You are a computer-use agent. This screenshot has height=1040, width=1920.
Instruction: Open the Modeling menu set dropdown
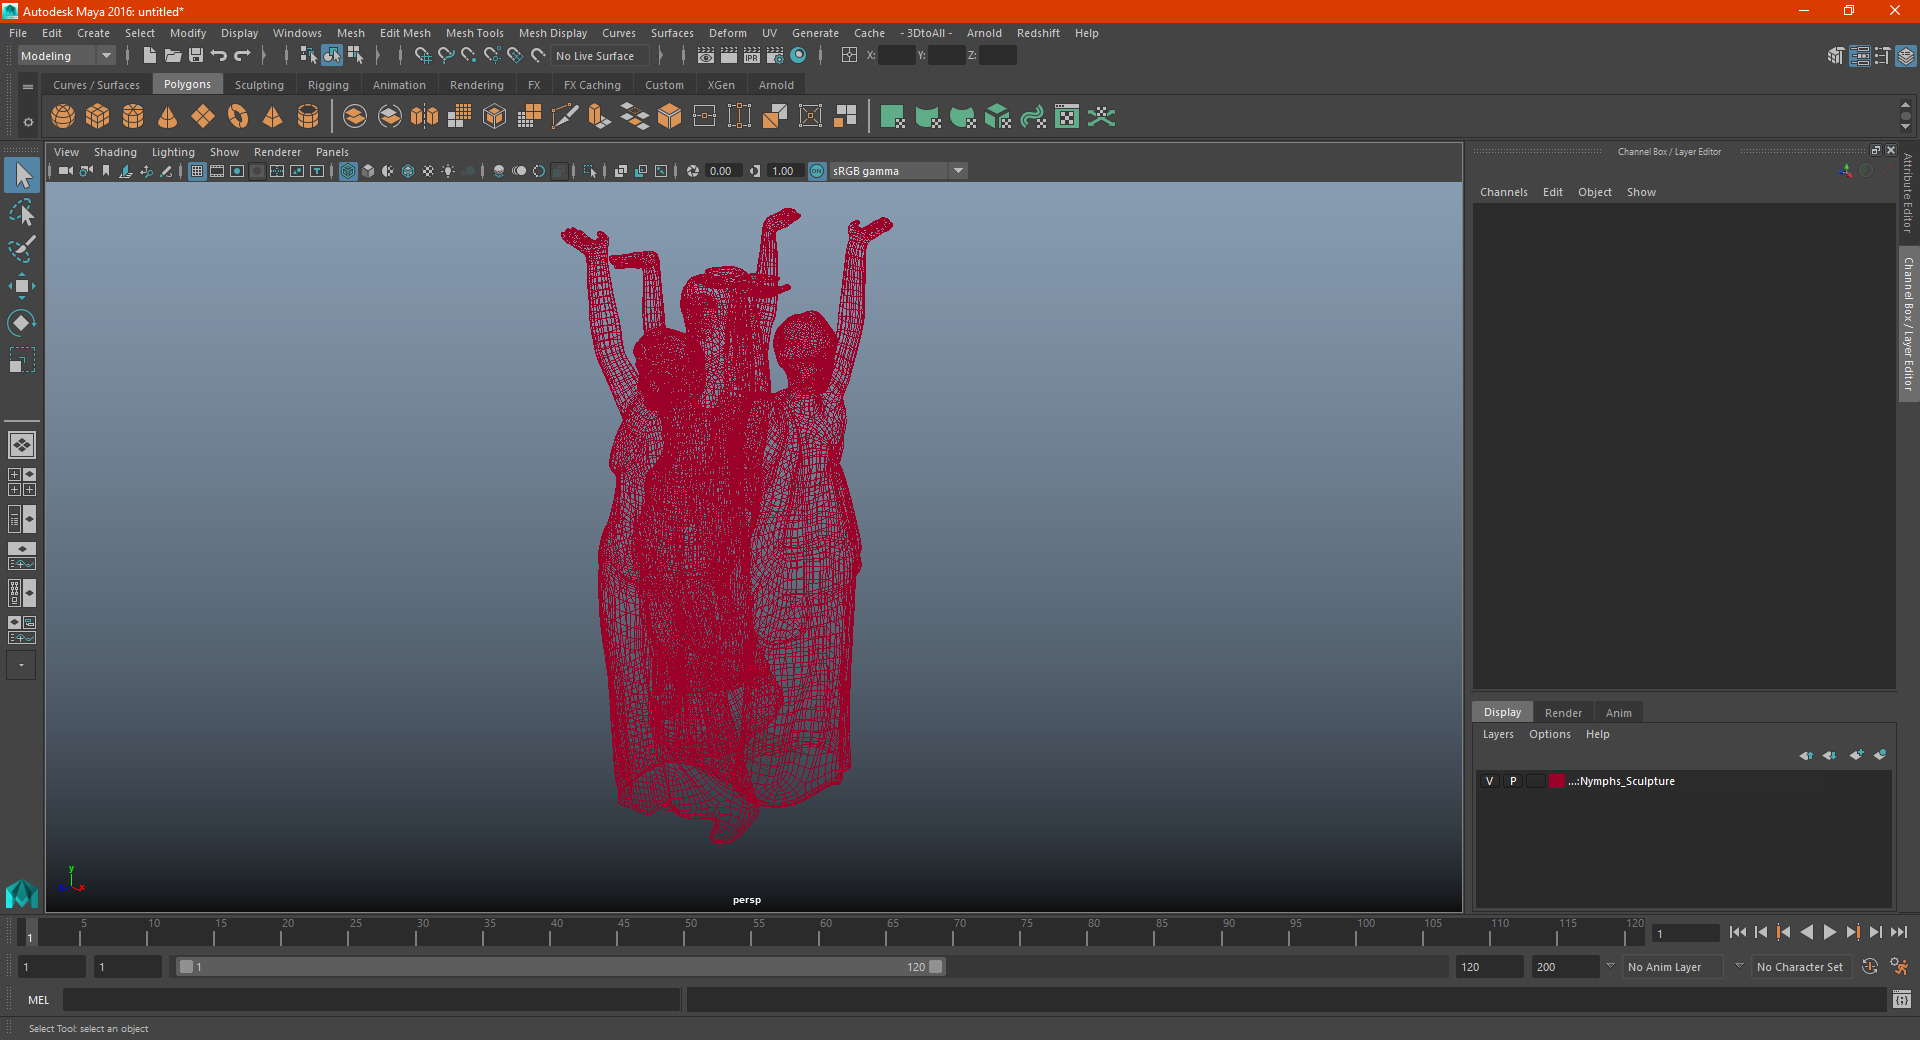pyautogui.click(x=67, y=56)
